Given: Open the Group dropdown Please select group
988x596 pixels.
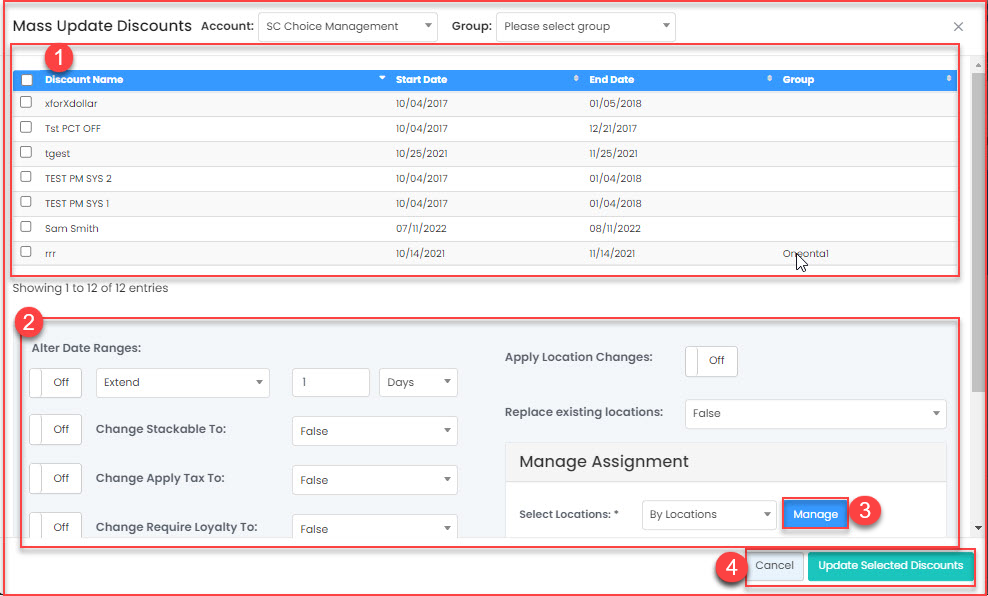Looking at the screenshot, I should [x=586, y=26].
